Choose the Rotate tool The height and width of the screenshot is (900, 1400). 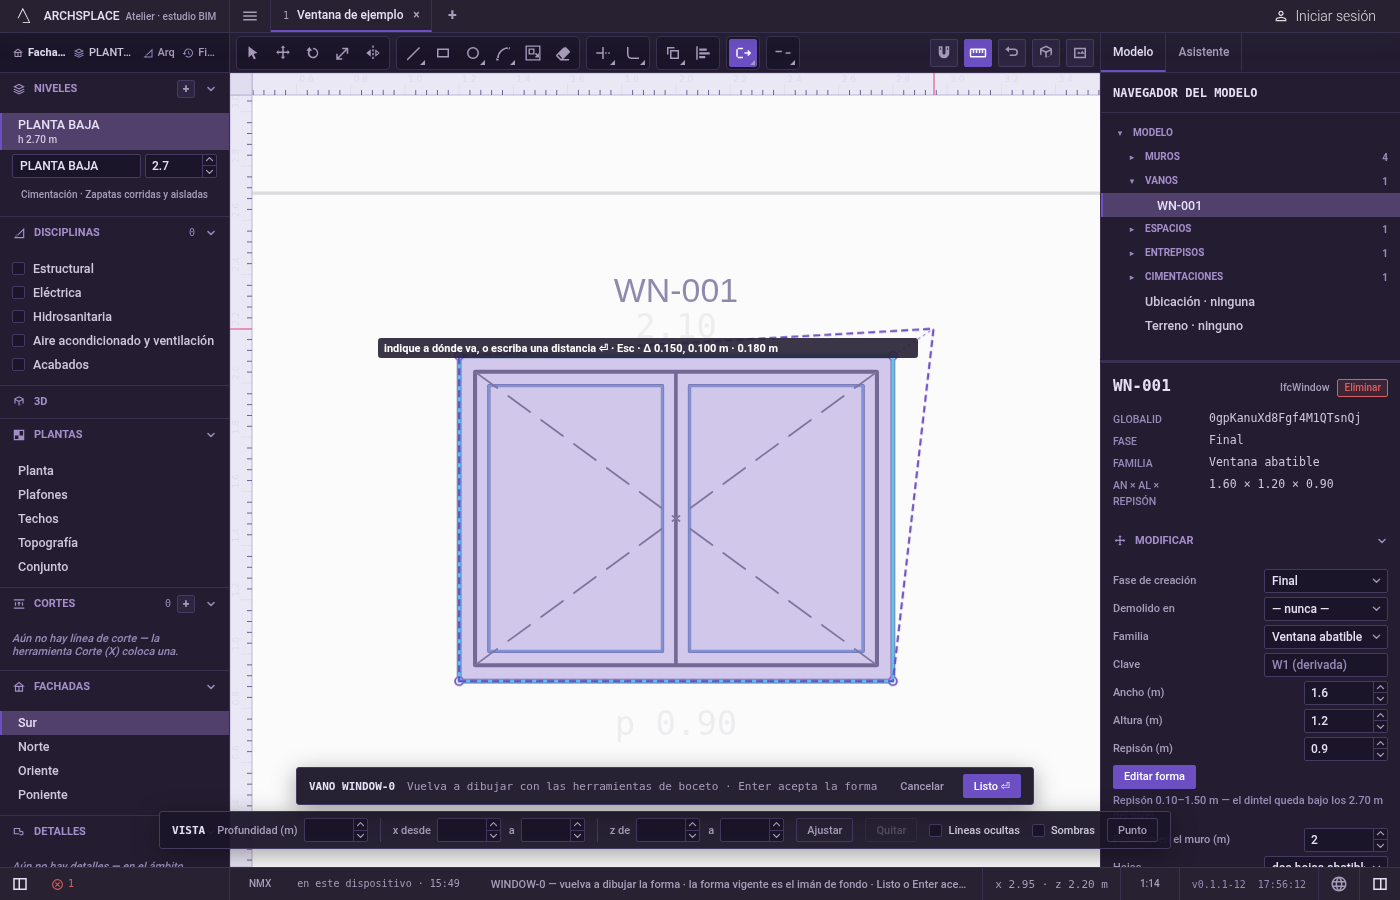tap(313, 53)
